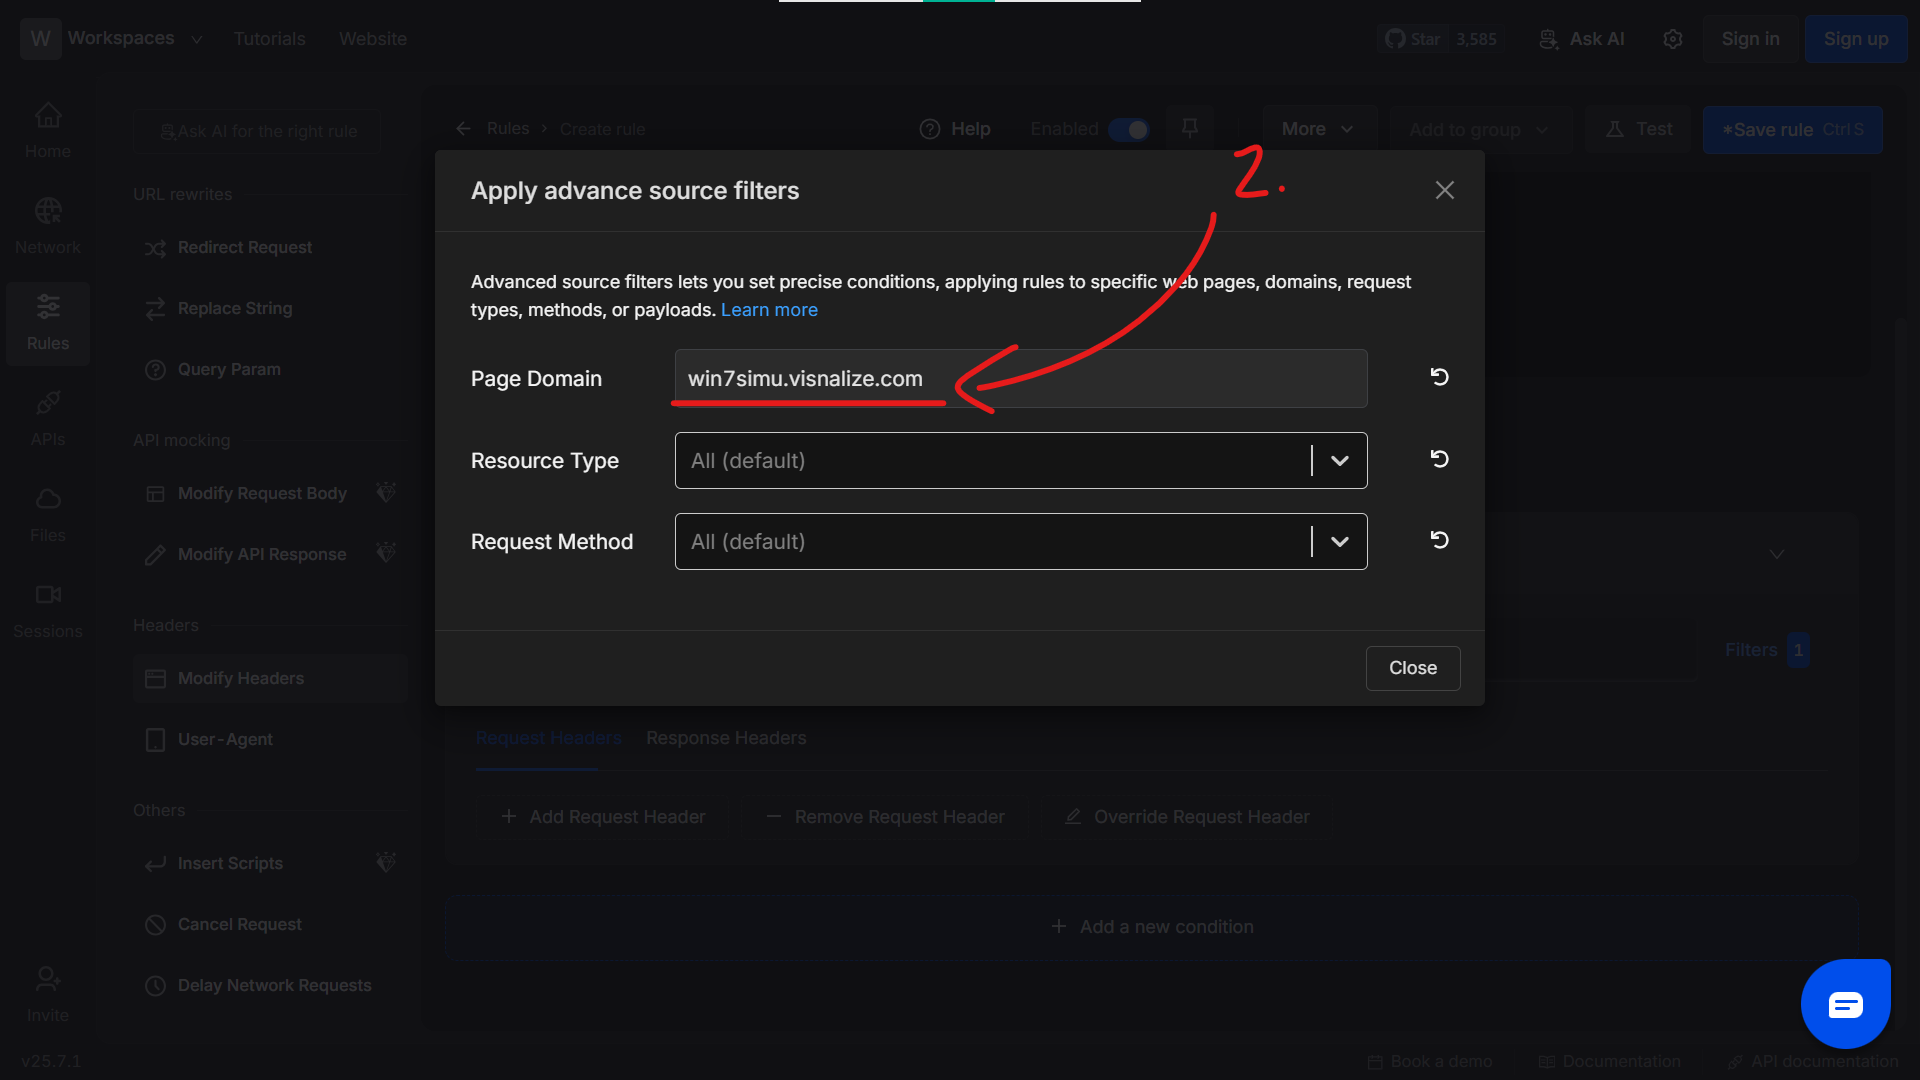1920x1080 pixels.
Task: Select the Network panel icon
Action: click(x=47, y=225)
